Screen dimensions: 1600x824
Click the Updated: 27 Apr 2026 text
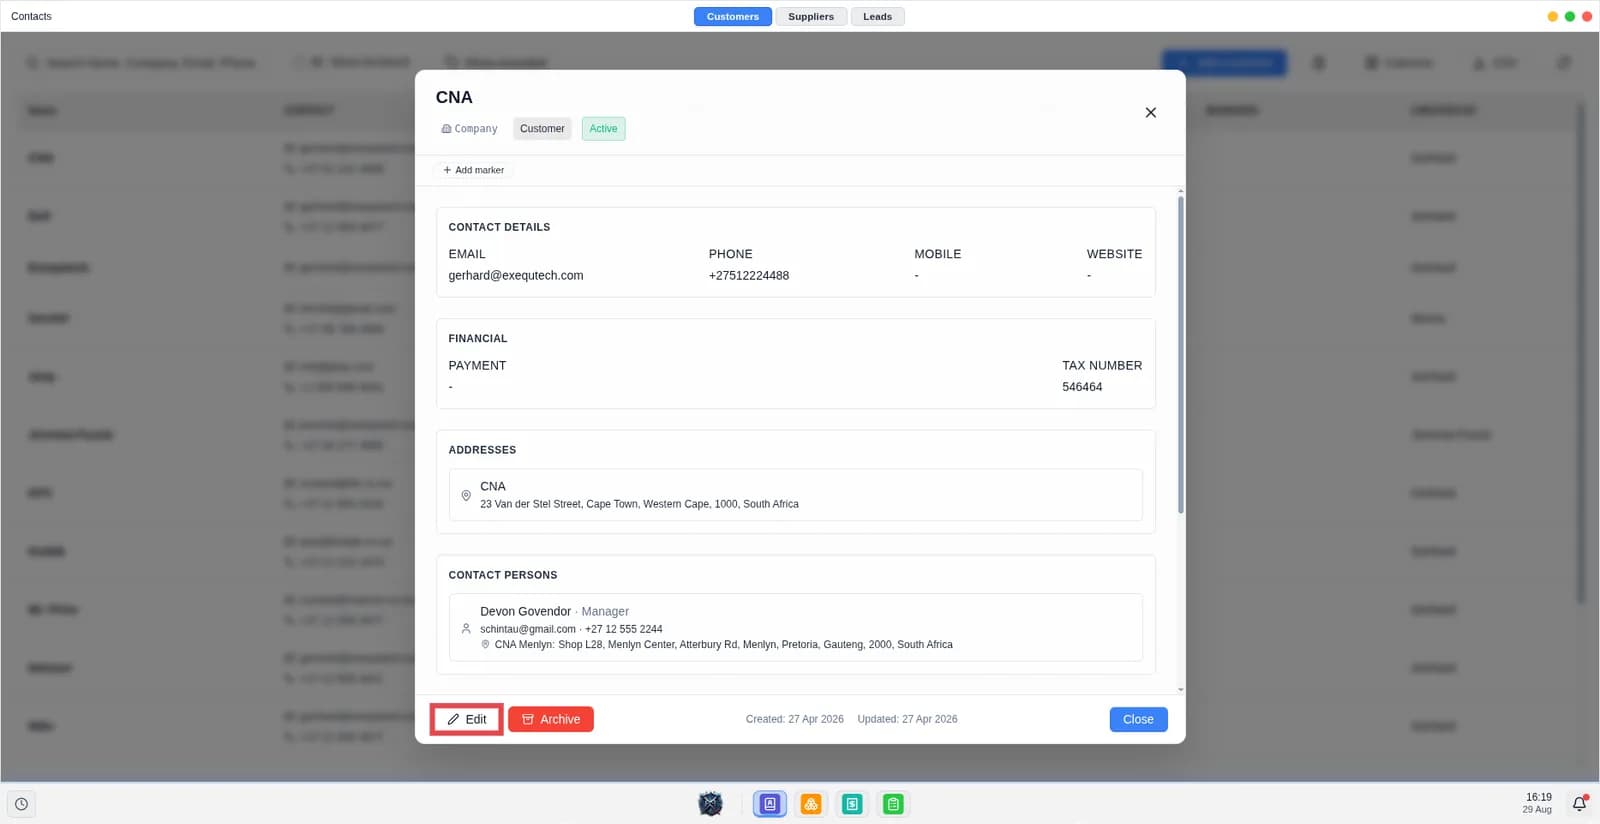[x=907, y=719]
